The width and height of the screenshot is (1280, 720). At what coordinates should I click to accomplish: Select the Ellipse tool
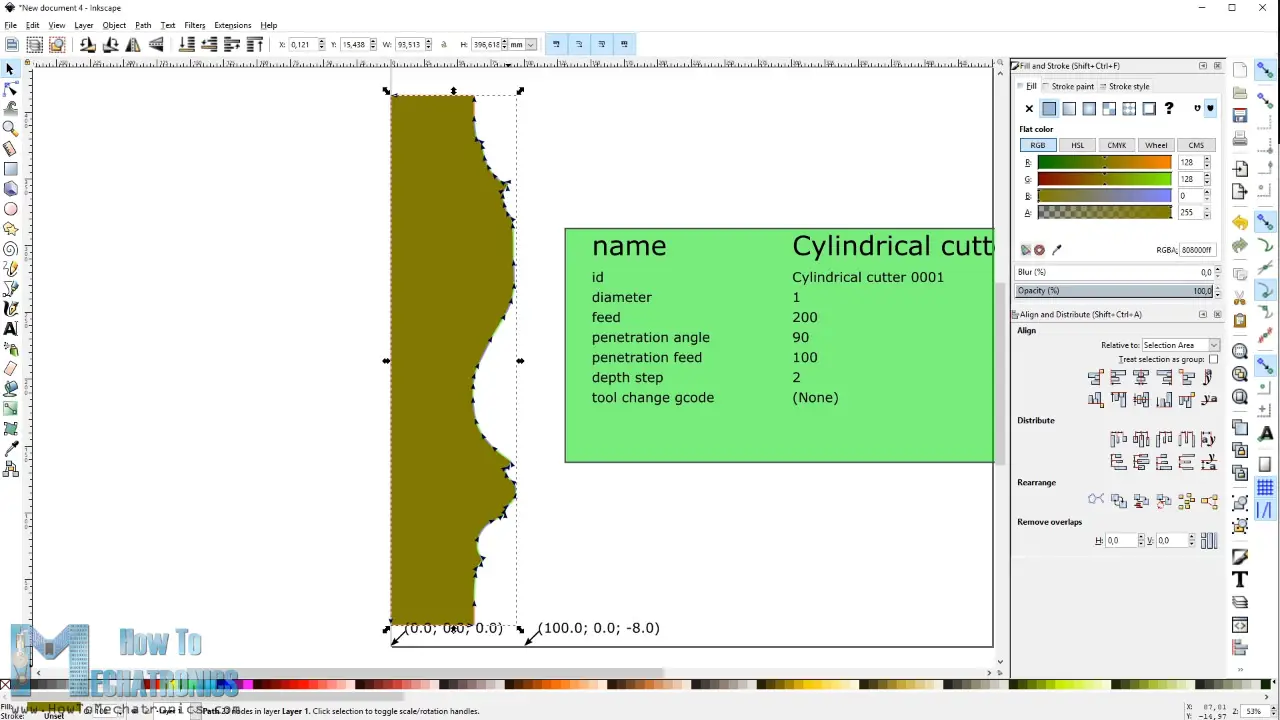coord(12,209)
